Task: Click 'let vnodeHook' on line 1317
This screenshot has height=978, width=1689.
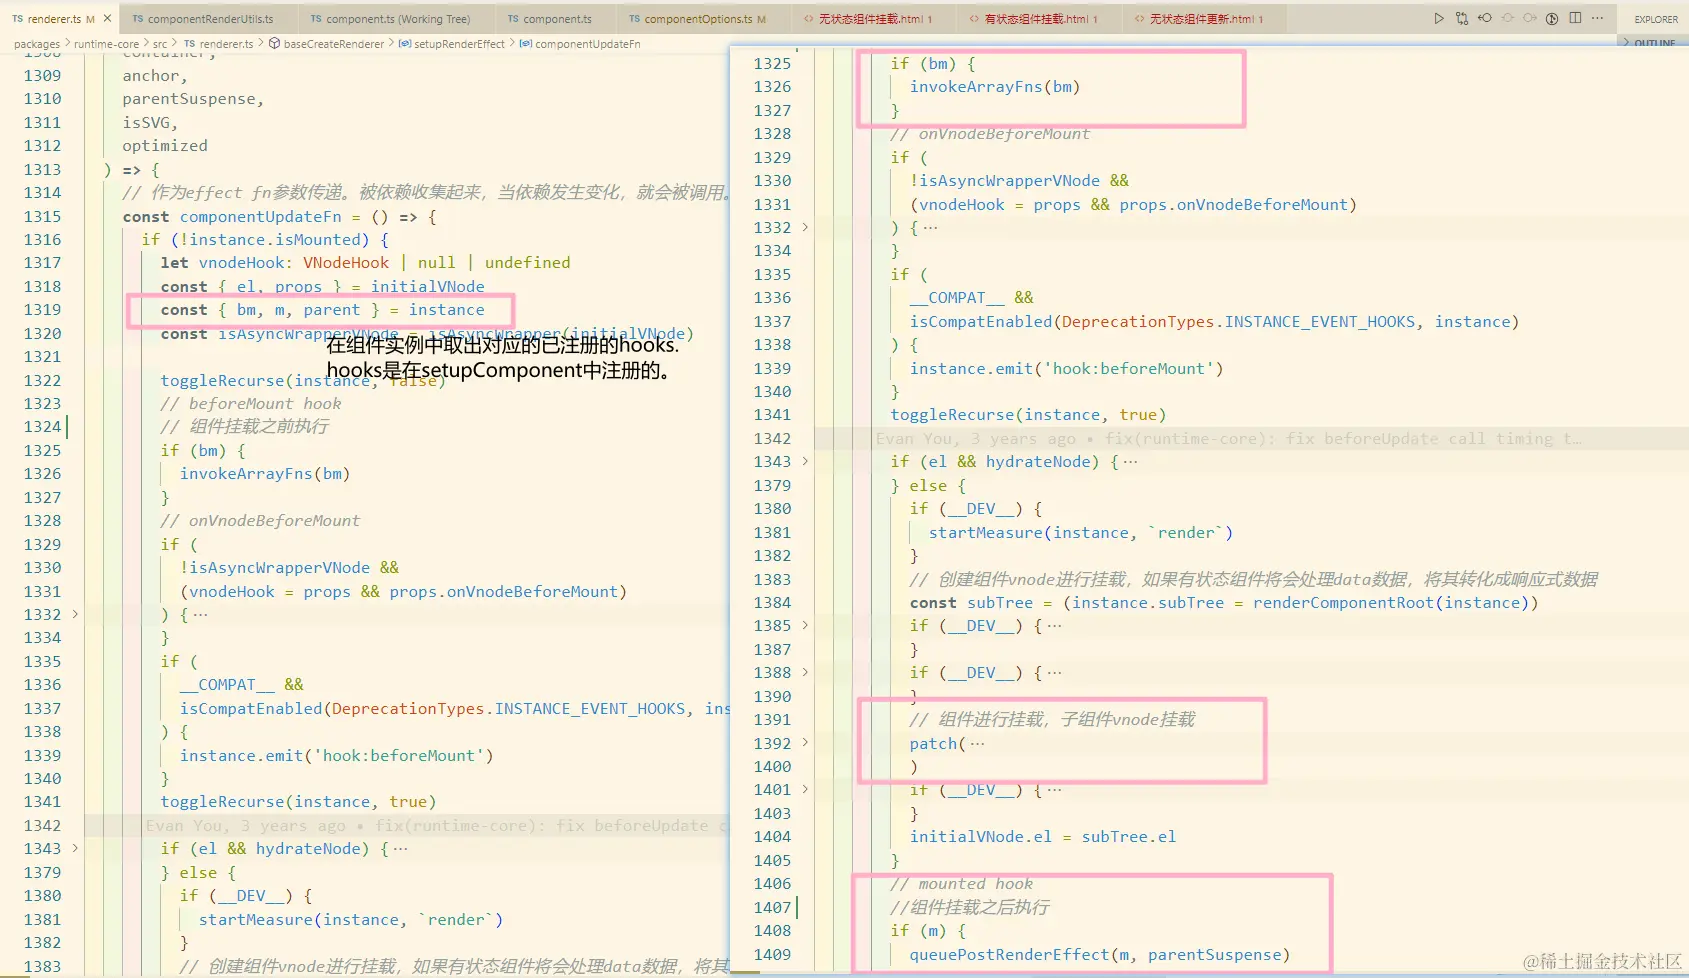Action: pos(222,263)
